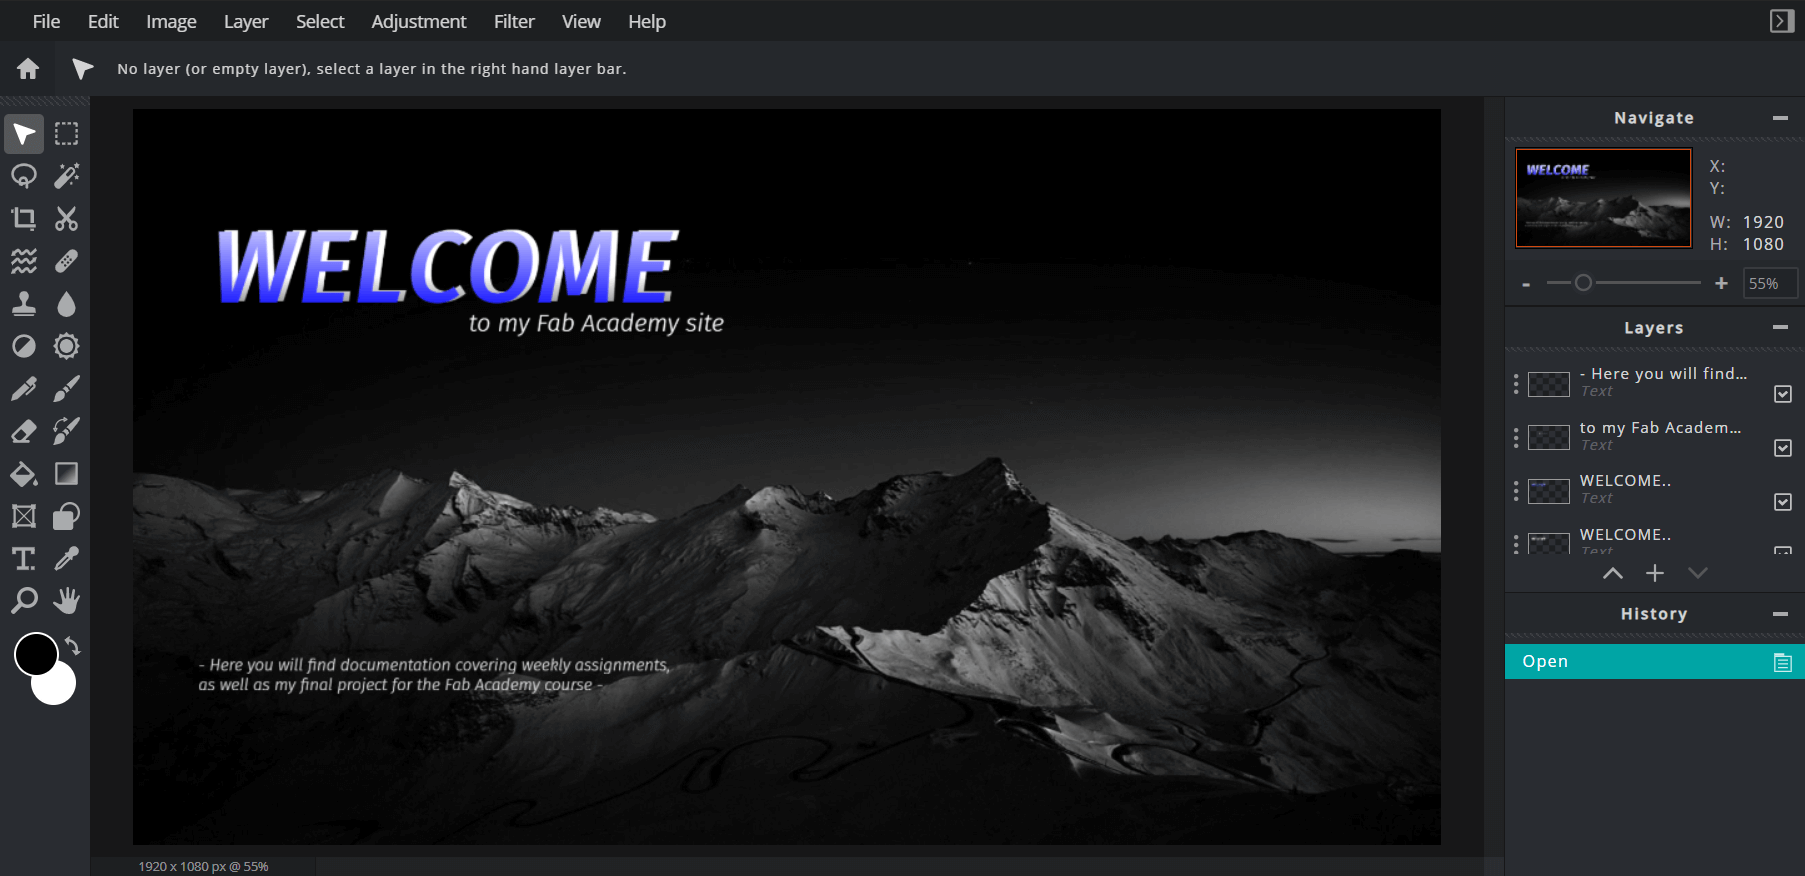Select the Magic Wand tool
This screenshot has width=1805, height=876.
click(x=67, y=176)
